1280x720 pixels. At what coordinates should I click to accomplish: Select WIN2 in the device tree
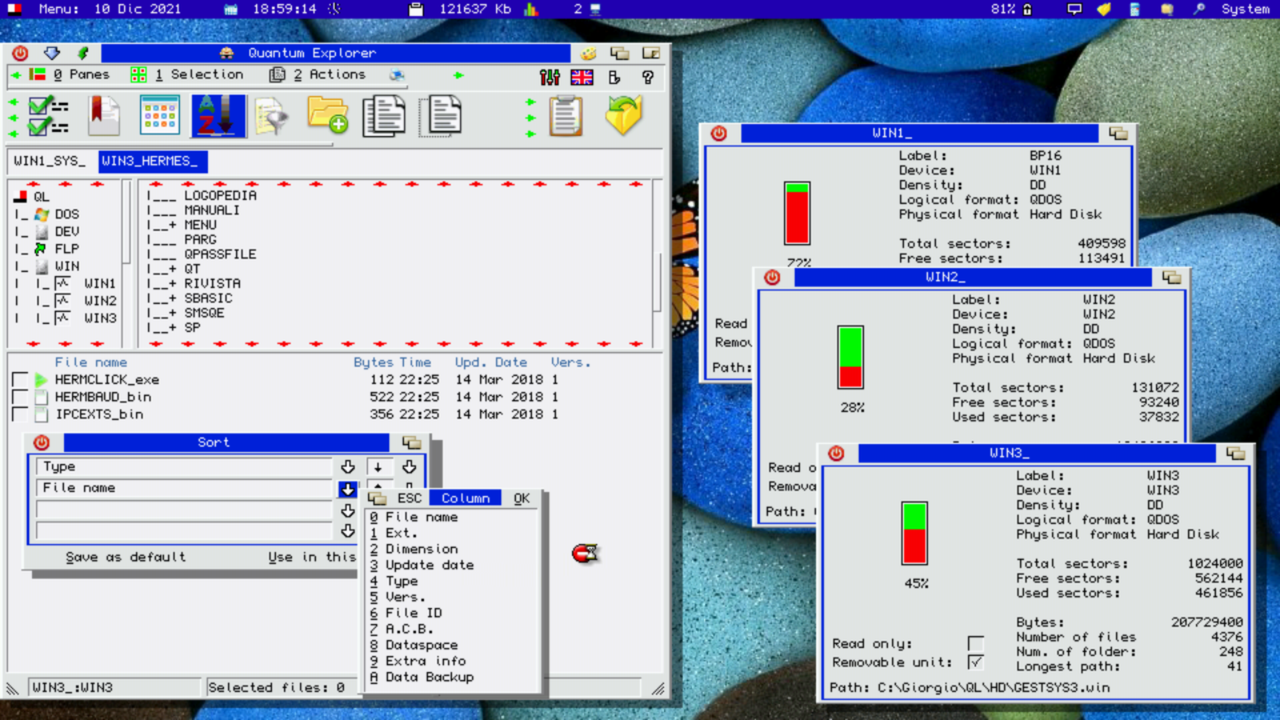[x=100, y=301]
